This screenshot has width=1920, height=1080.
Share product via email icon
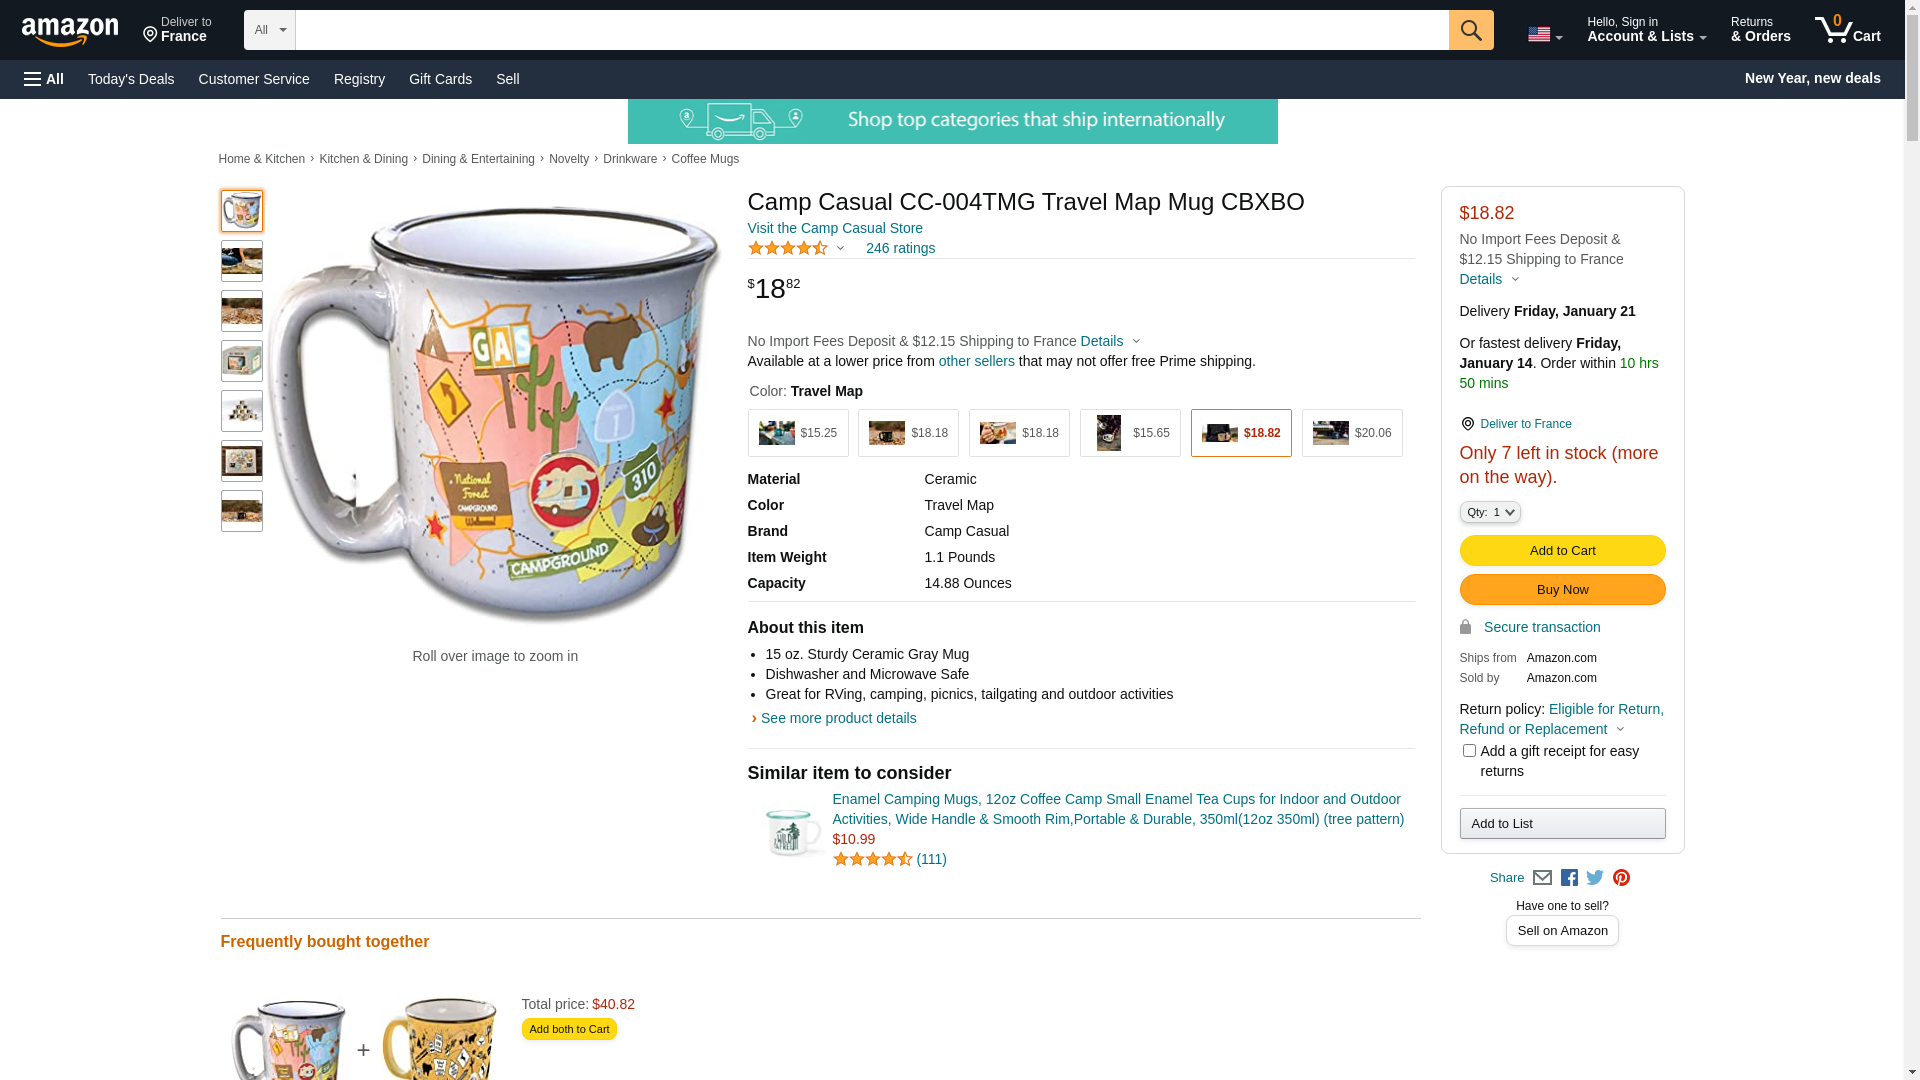click(1542, 878)
